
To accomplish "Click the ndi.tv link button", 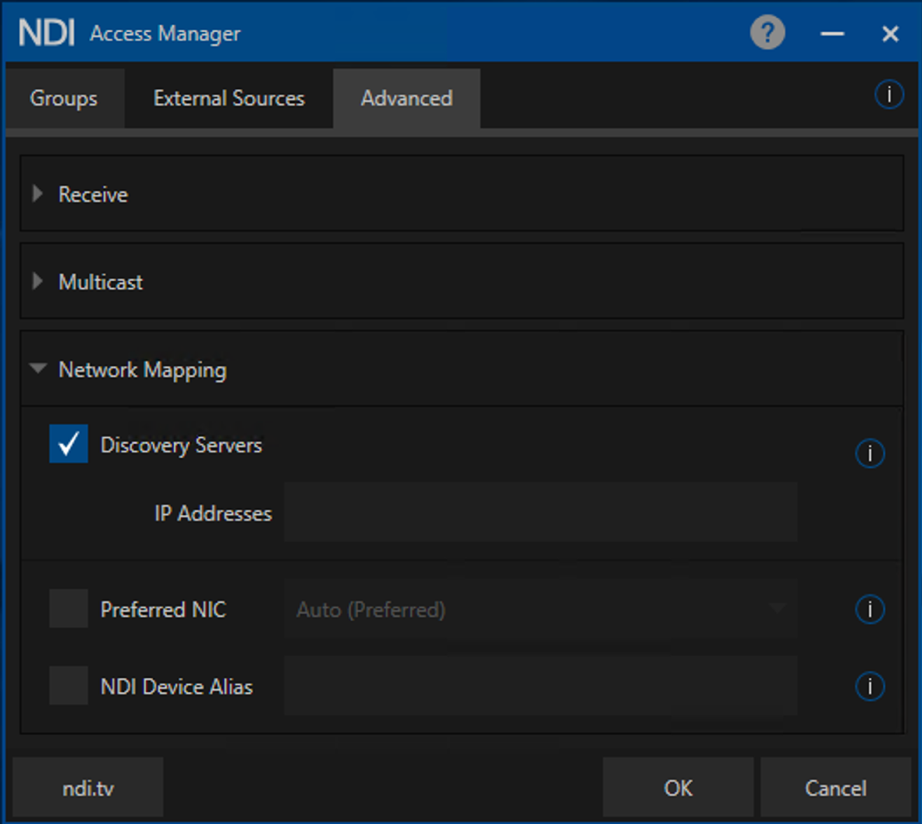I will tap(88, 787).
